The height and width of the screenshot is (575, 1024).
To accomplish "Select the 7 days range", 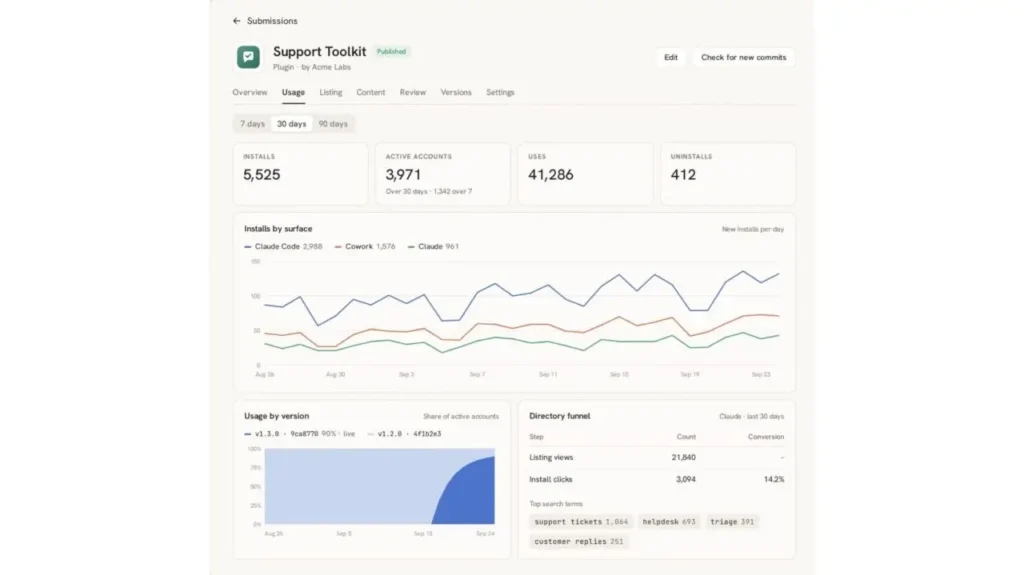I will [x=252, y=123].
